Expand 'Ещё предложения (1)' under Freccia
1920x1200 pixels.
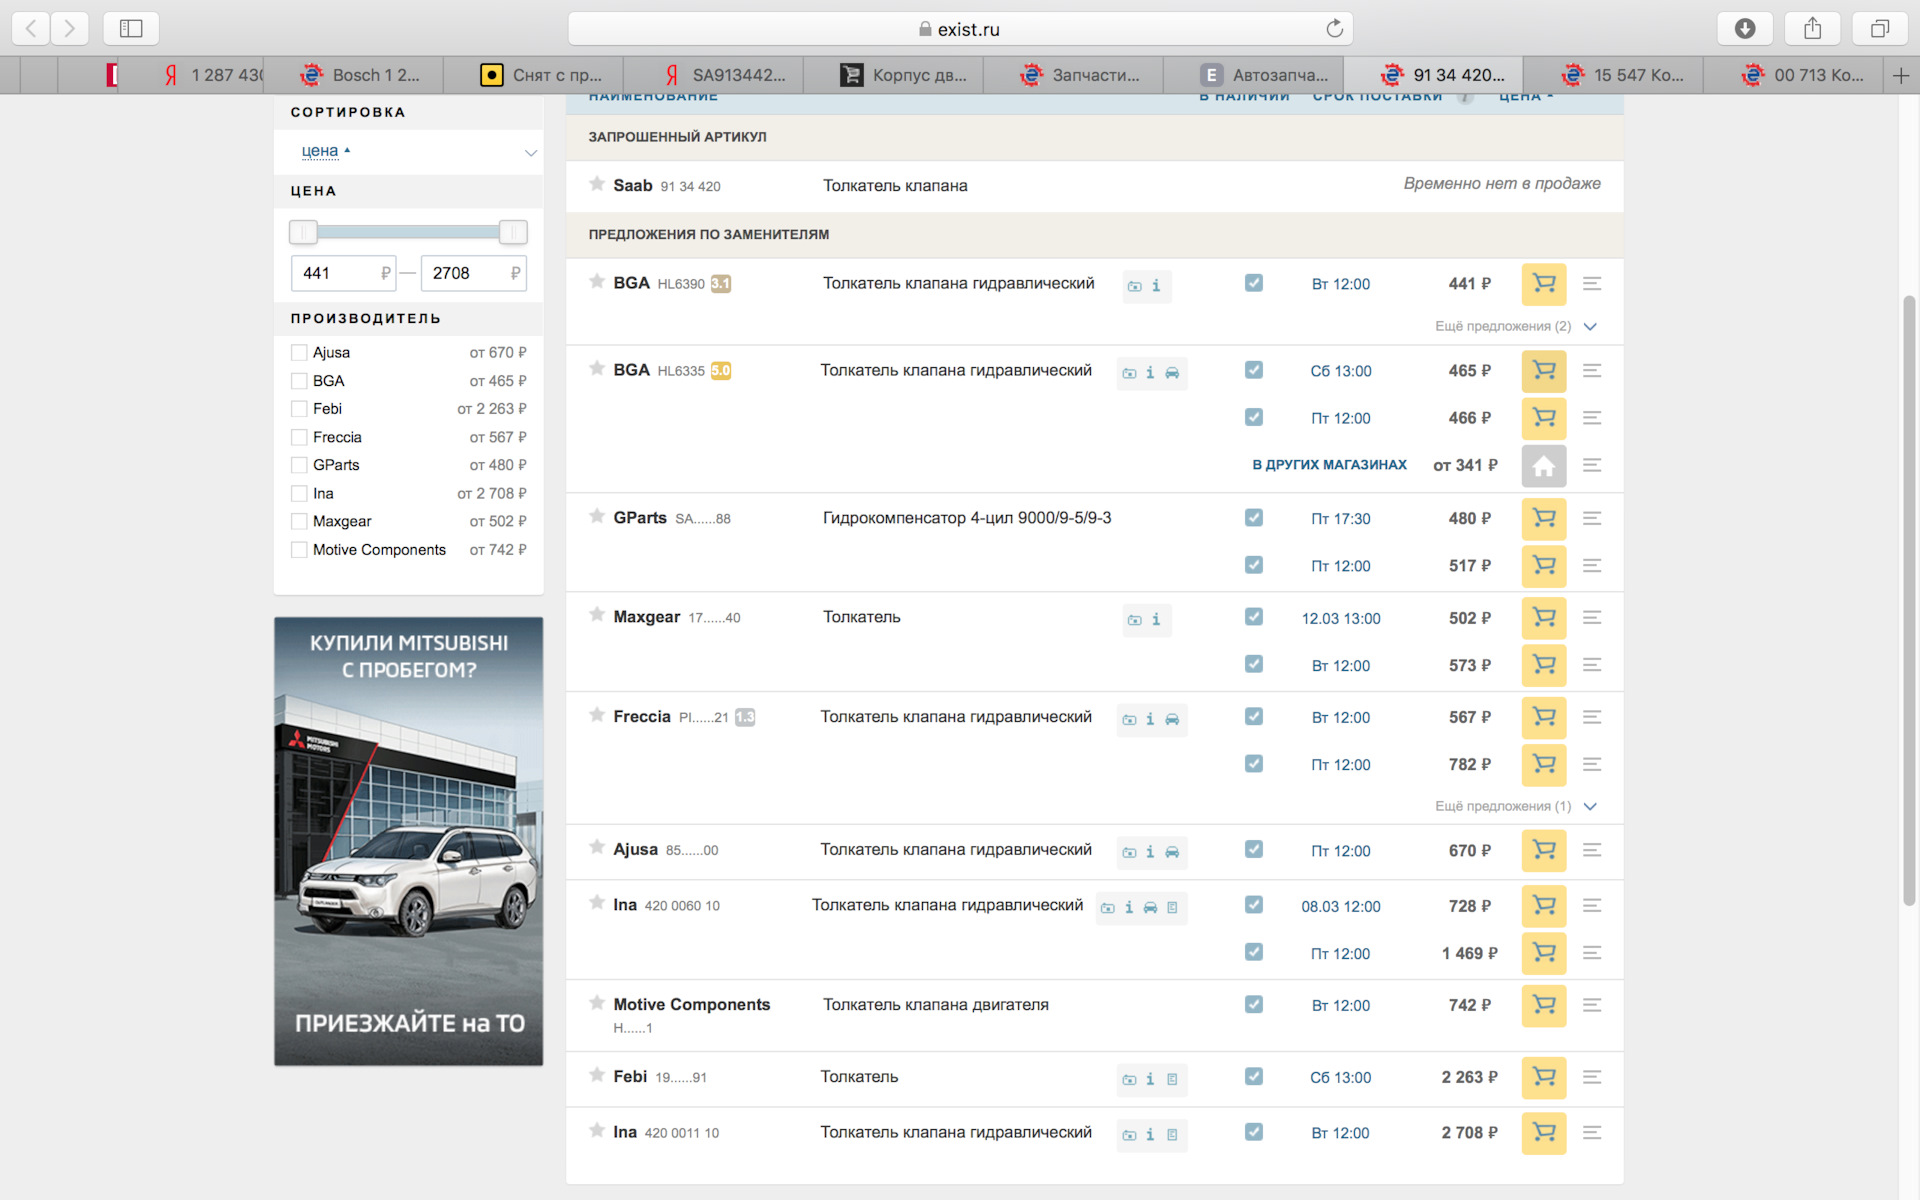pyautogui.click(x=1515, y=806)
